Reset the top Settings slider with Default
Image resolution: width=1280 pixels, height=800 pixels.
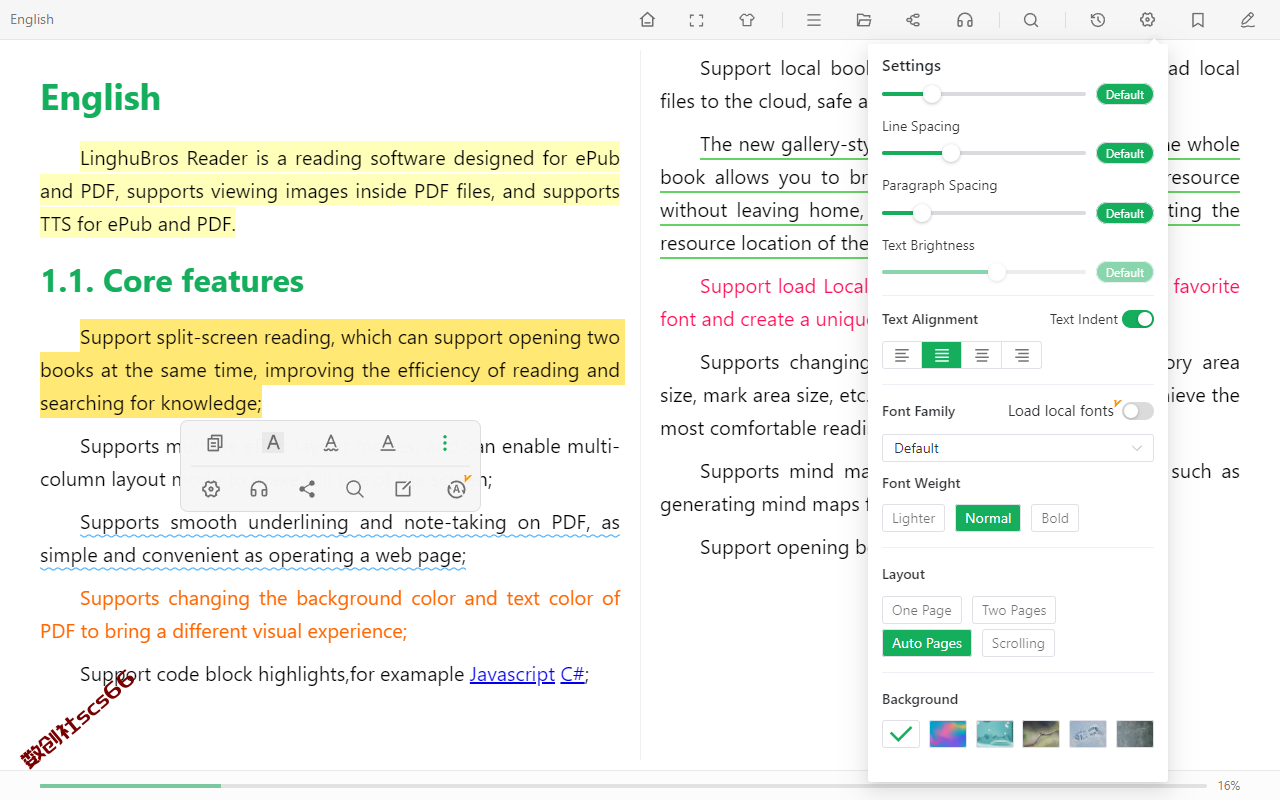1125,94
